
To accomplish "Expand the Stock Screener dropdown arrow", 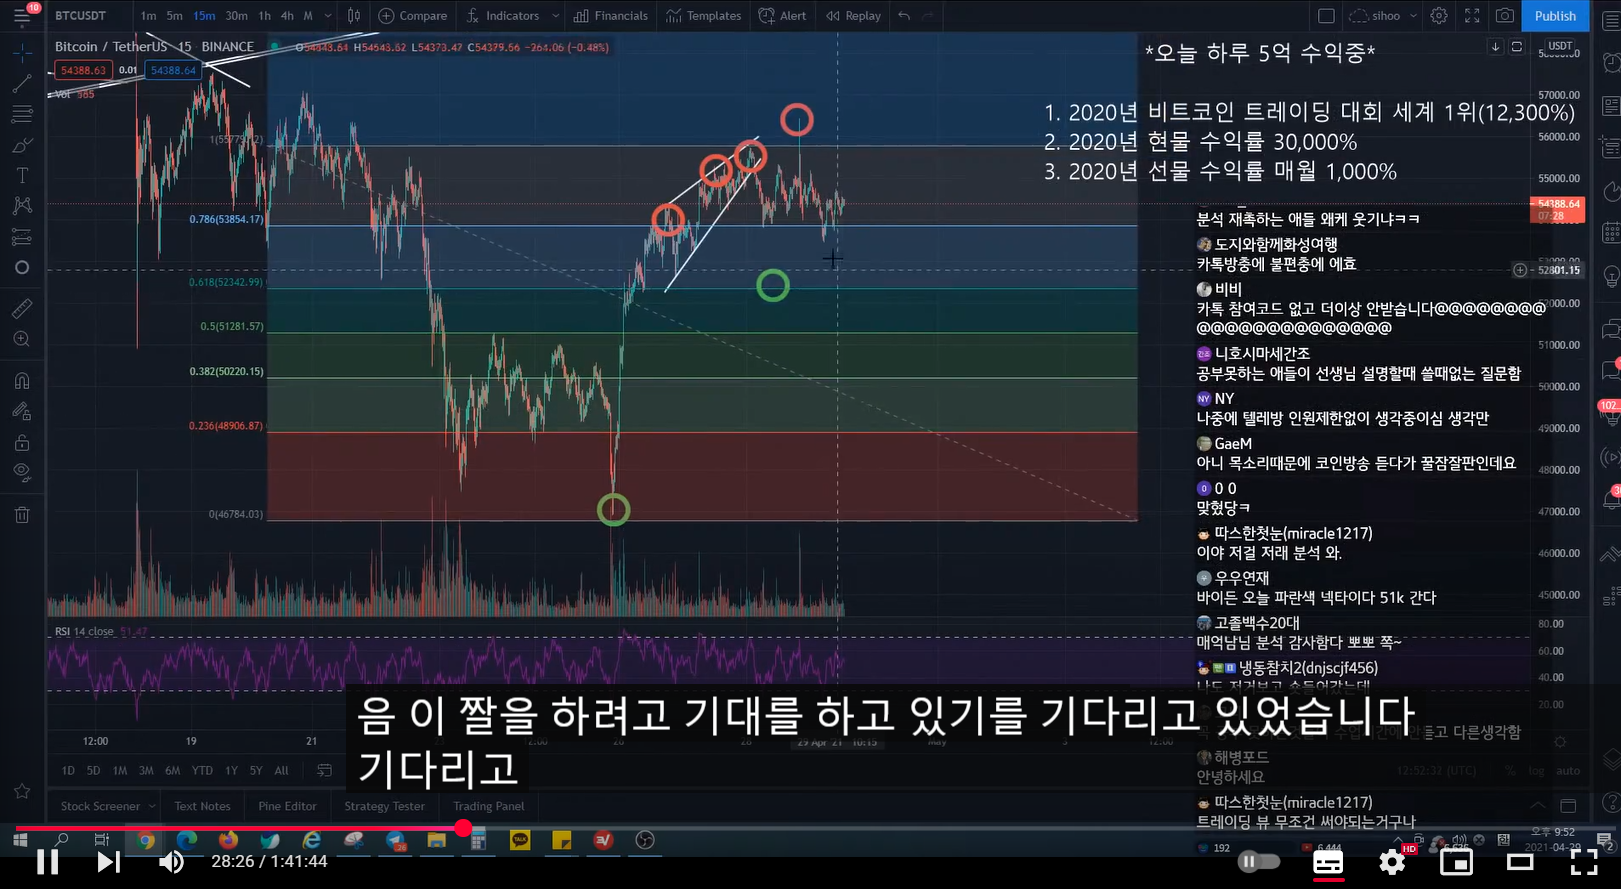I will [x=152, y=806].
